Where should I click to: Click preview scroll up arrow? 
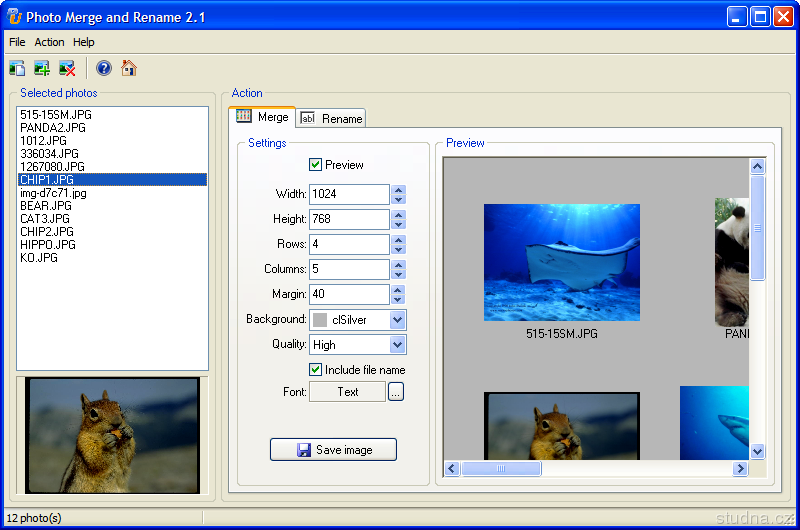click(758, 166)
